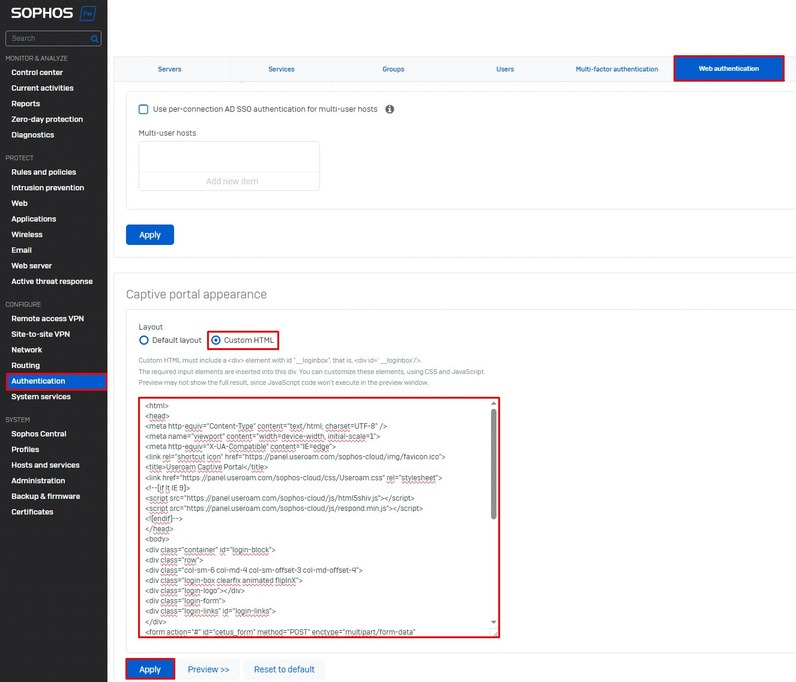The width and height of the screenshot is (796, 682).
Task: Open the Services tab
Action: coord(281,69)
